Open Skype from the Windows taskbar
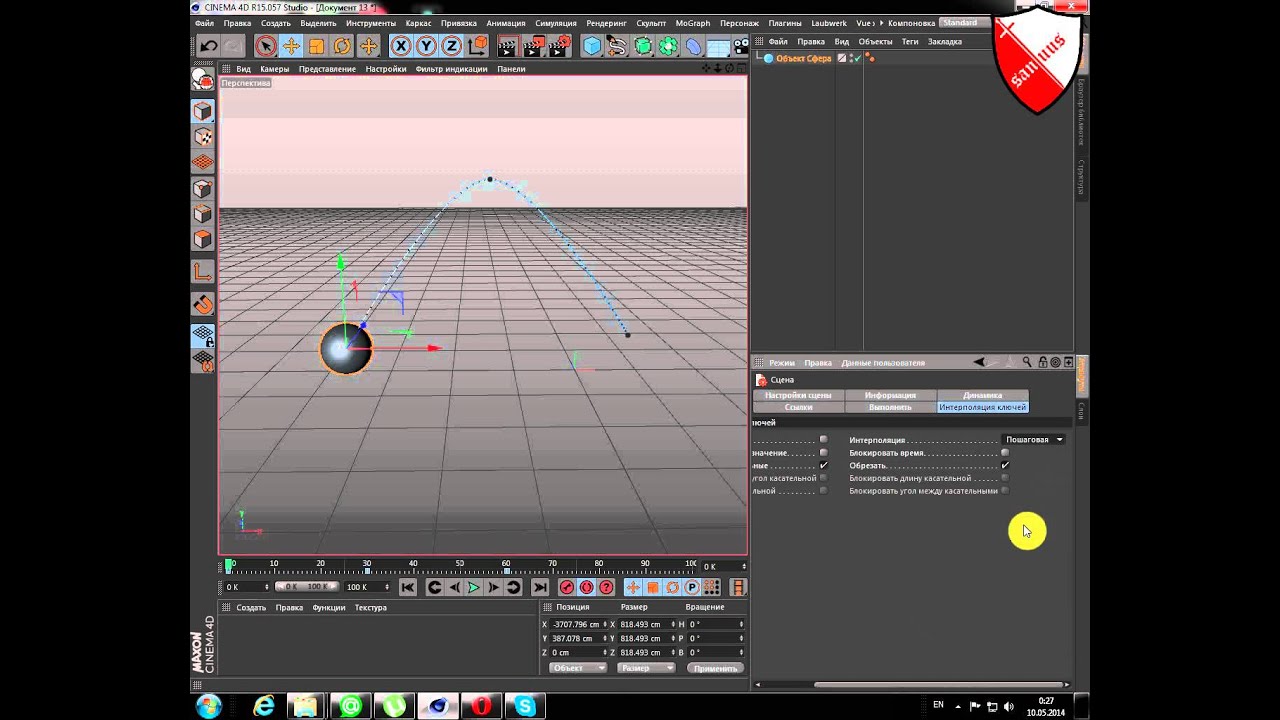Viewport: 1280px width, 720px height. [x=525, y=707]
